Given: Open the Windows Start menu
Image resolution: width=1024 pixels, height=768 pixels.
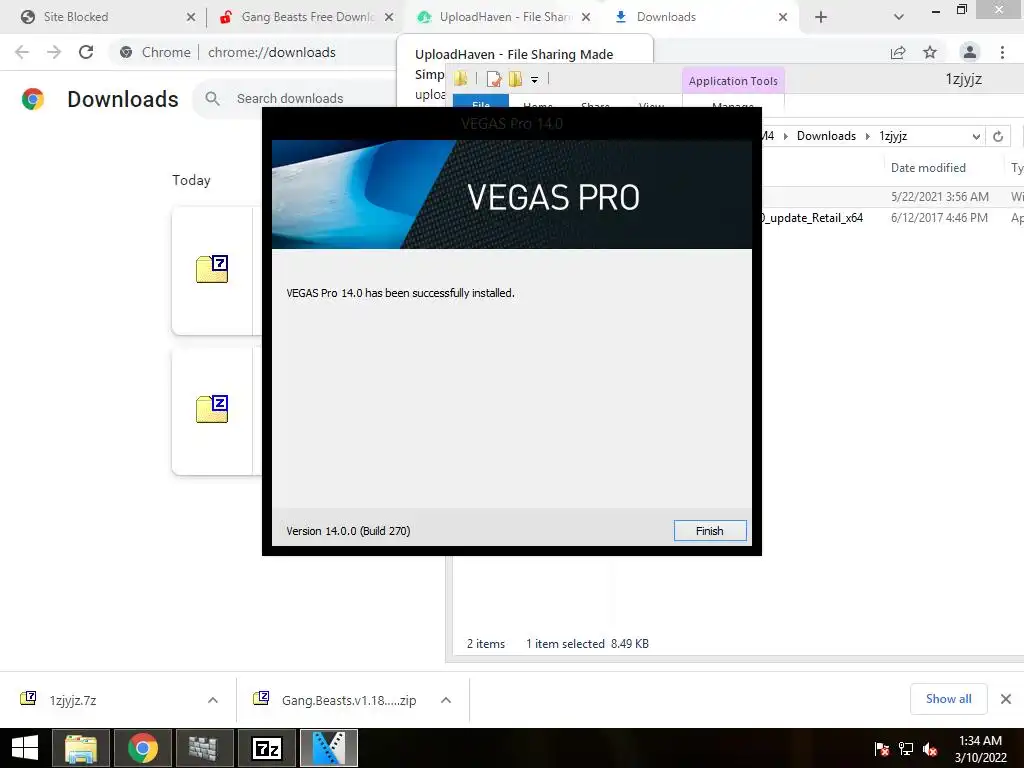Looking at the screenshot, I should pos(25,748).
